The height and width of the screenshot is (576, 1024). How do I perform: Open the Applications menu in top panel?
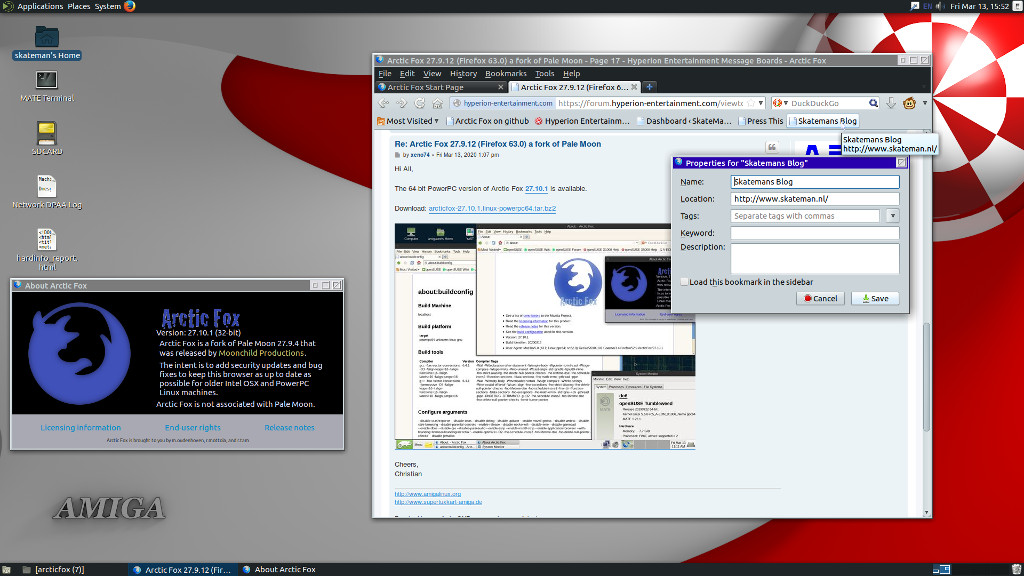40,6
